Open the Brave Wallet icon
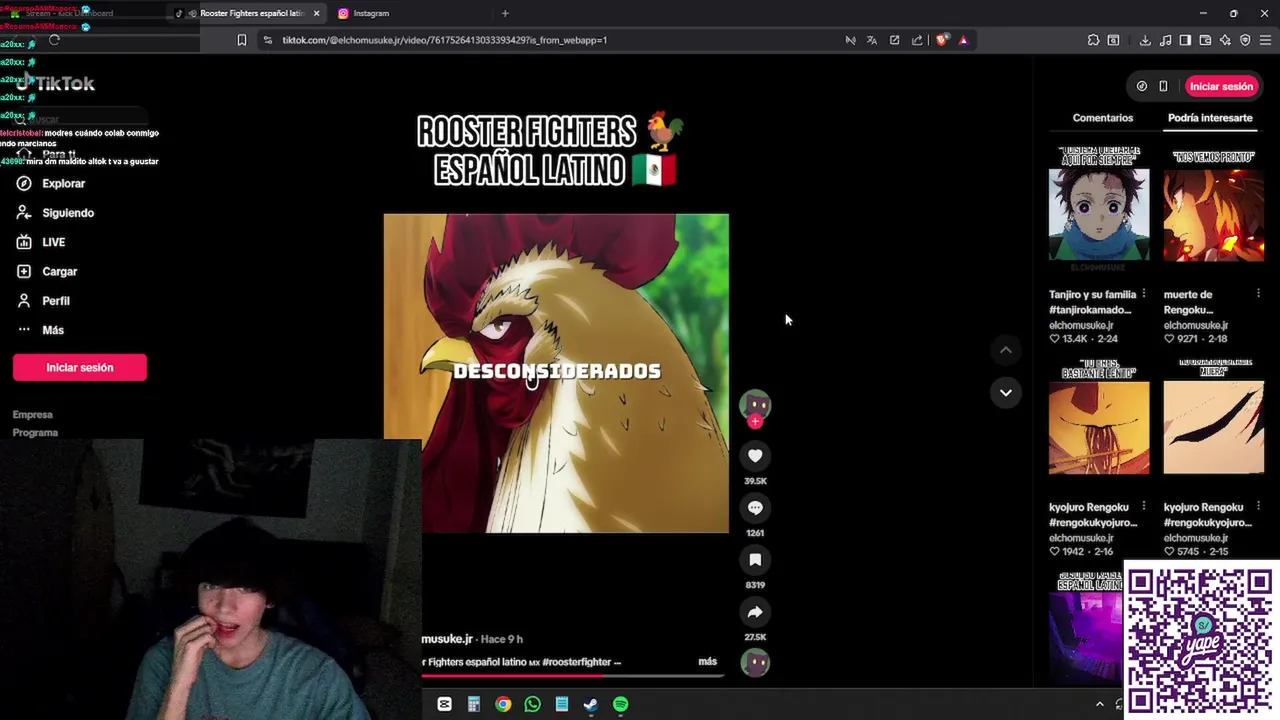Screen dimensions: 1280x720 (1205, 40)
